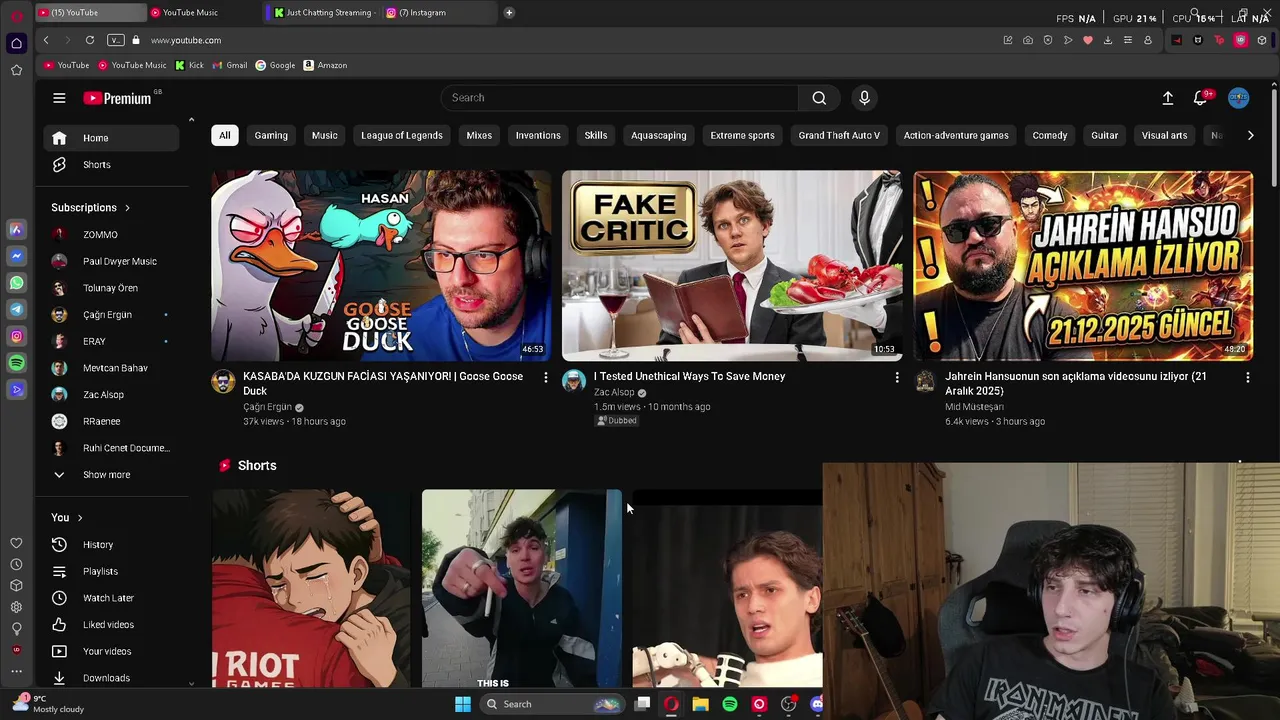Open History in the sidebar
The height and width of the screenshot is (720, 1280).
click(111, 545)
